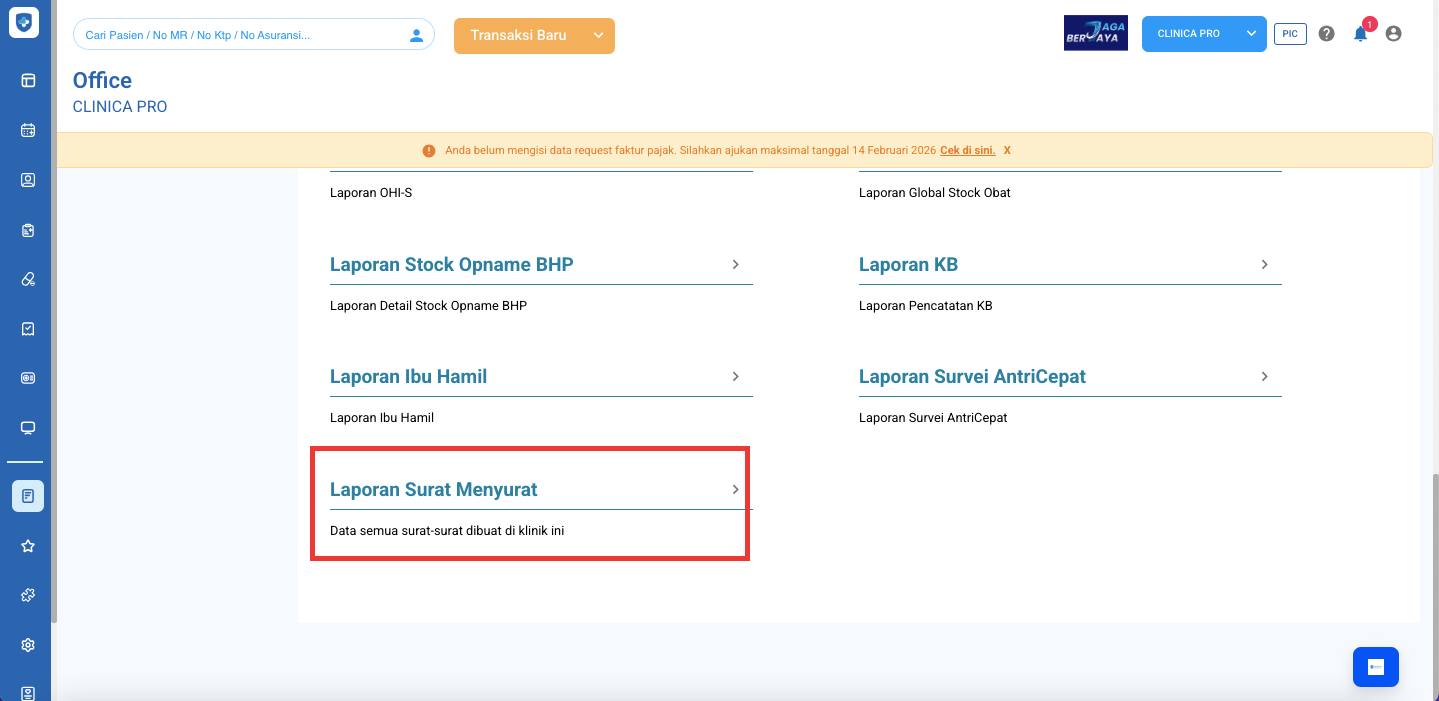Expand the CLINICA PRO clinic dropdown

(x=1251, y=34)
